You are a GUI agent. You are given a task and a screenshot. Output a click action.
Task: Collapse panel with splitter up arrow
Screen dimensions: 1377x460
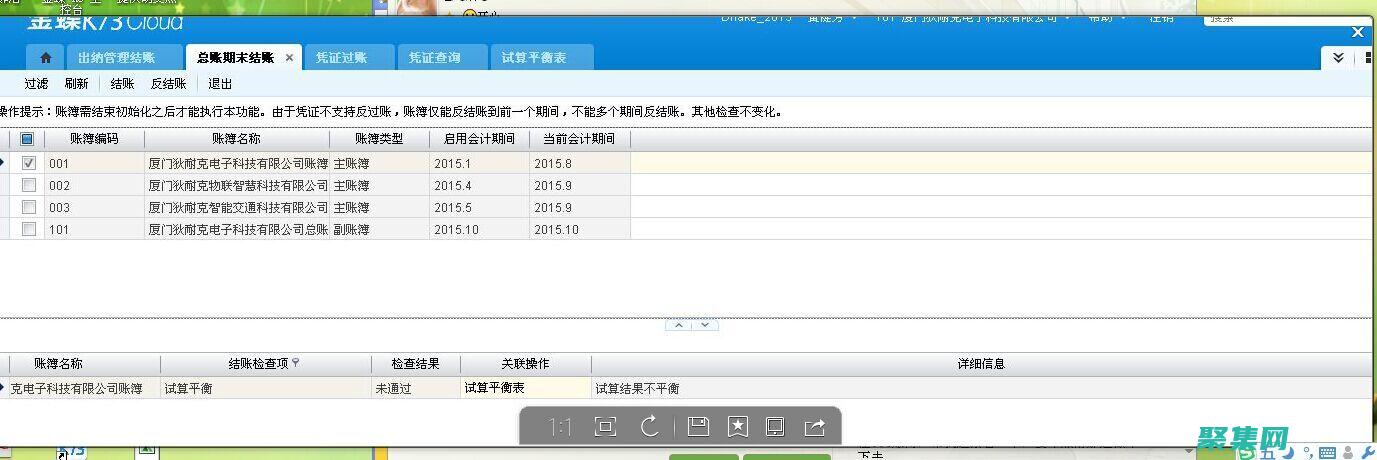[679, 325]
